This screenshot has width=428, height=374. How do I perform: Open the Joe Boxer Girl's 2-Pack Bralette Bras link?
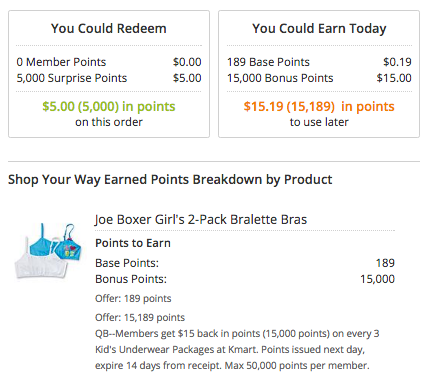point(201,220)
